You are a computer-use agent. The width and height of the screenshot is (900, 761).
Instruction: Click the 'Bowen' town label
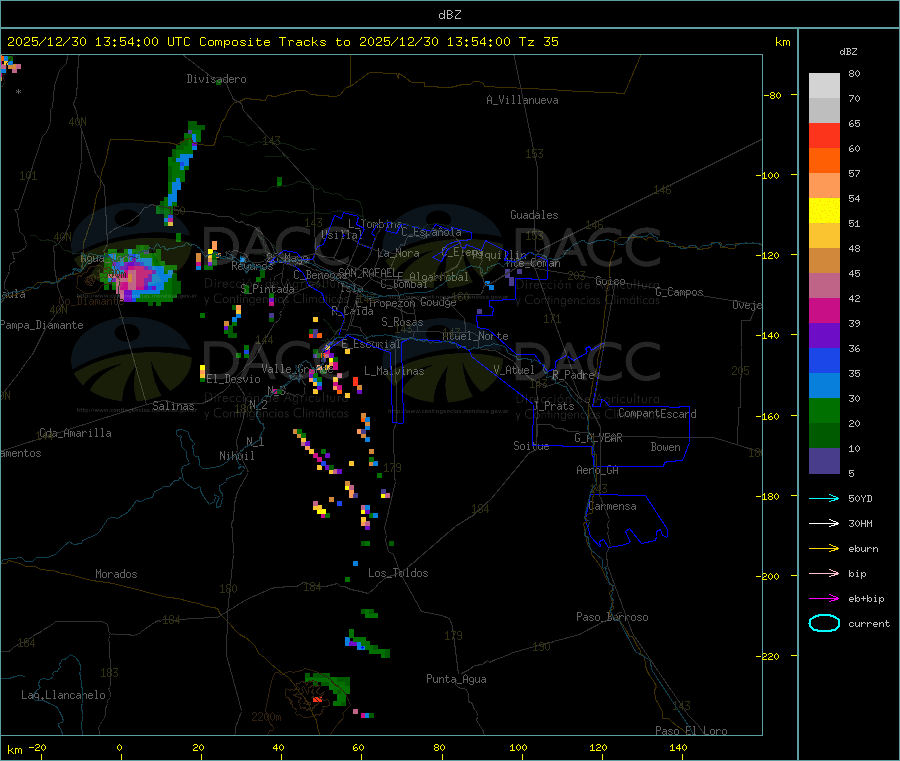666,448
